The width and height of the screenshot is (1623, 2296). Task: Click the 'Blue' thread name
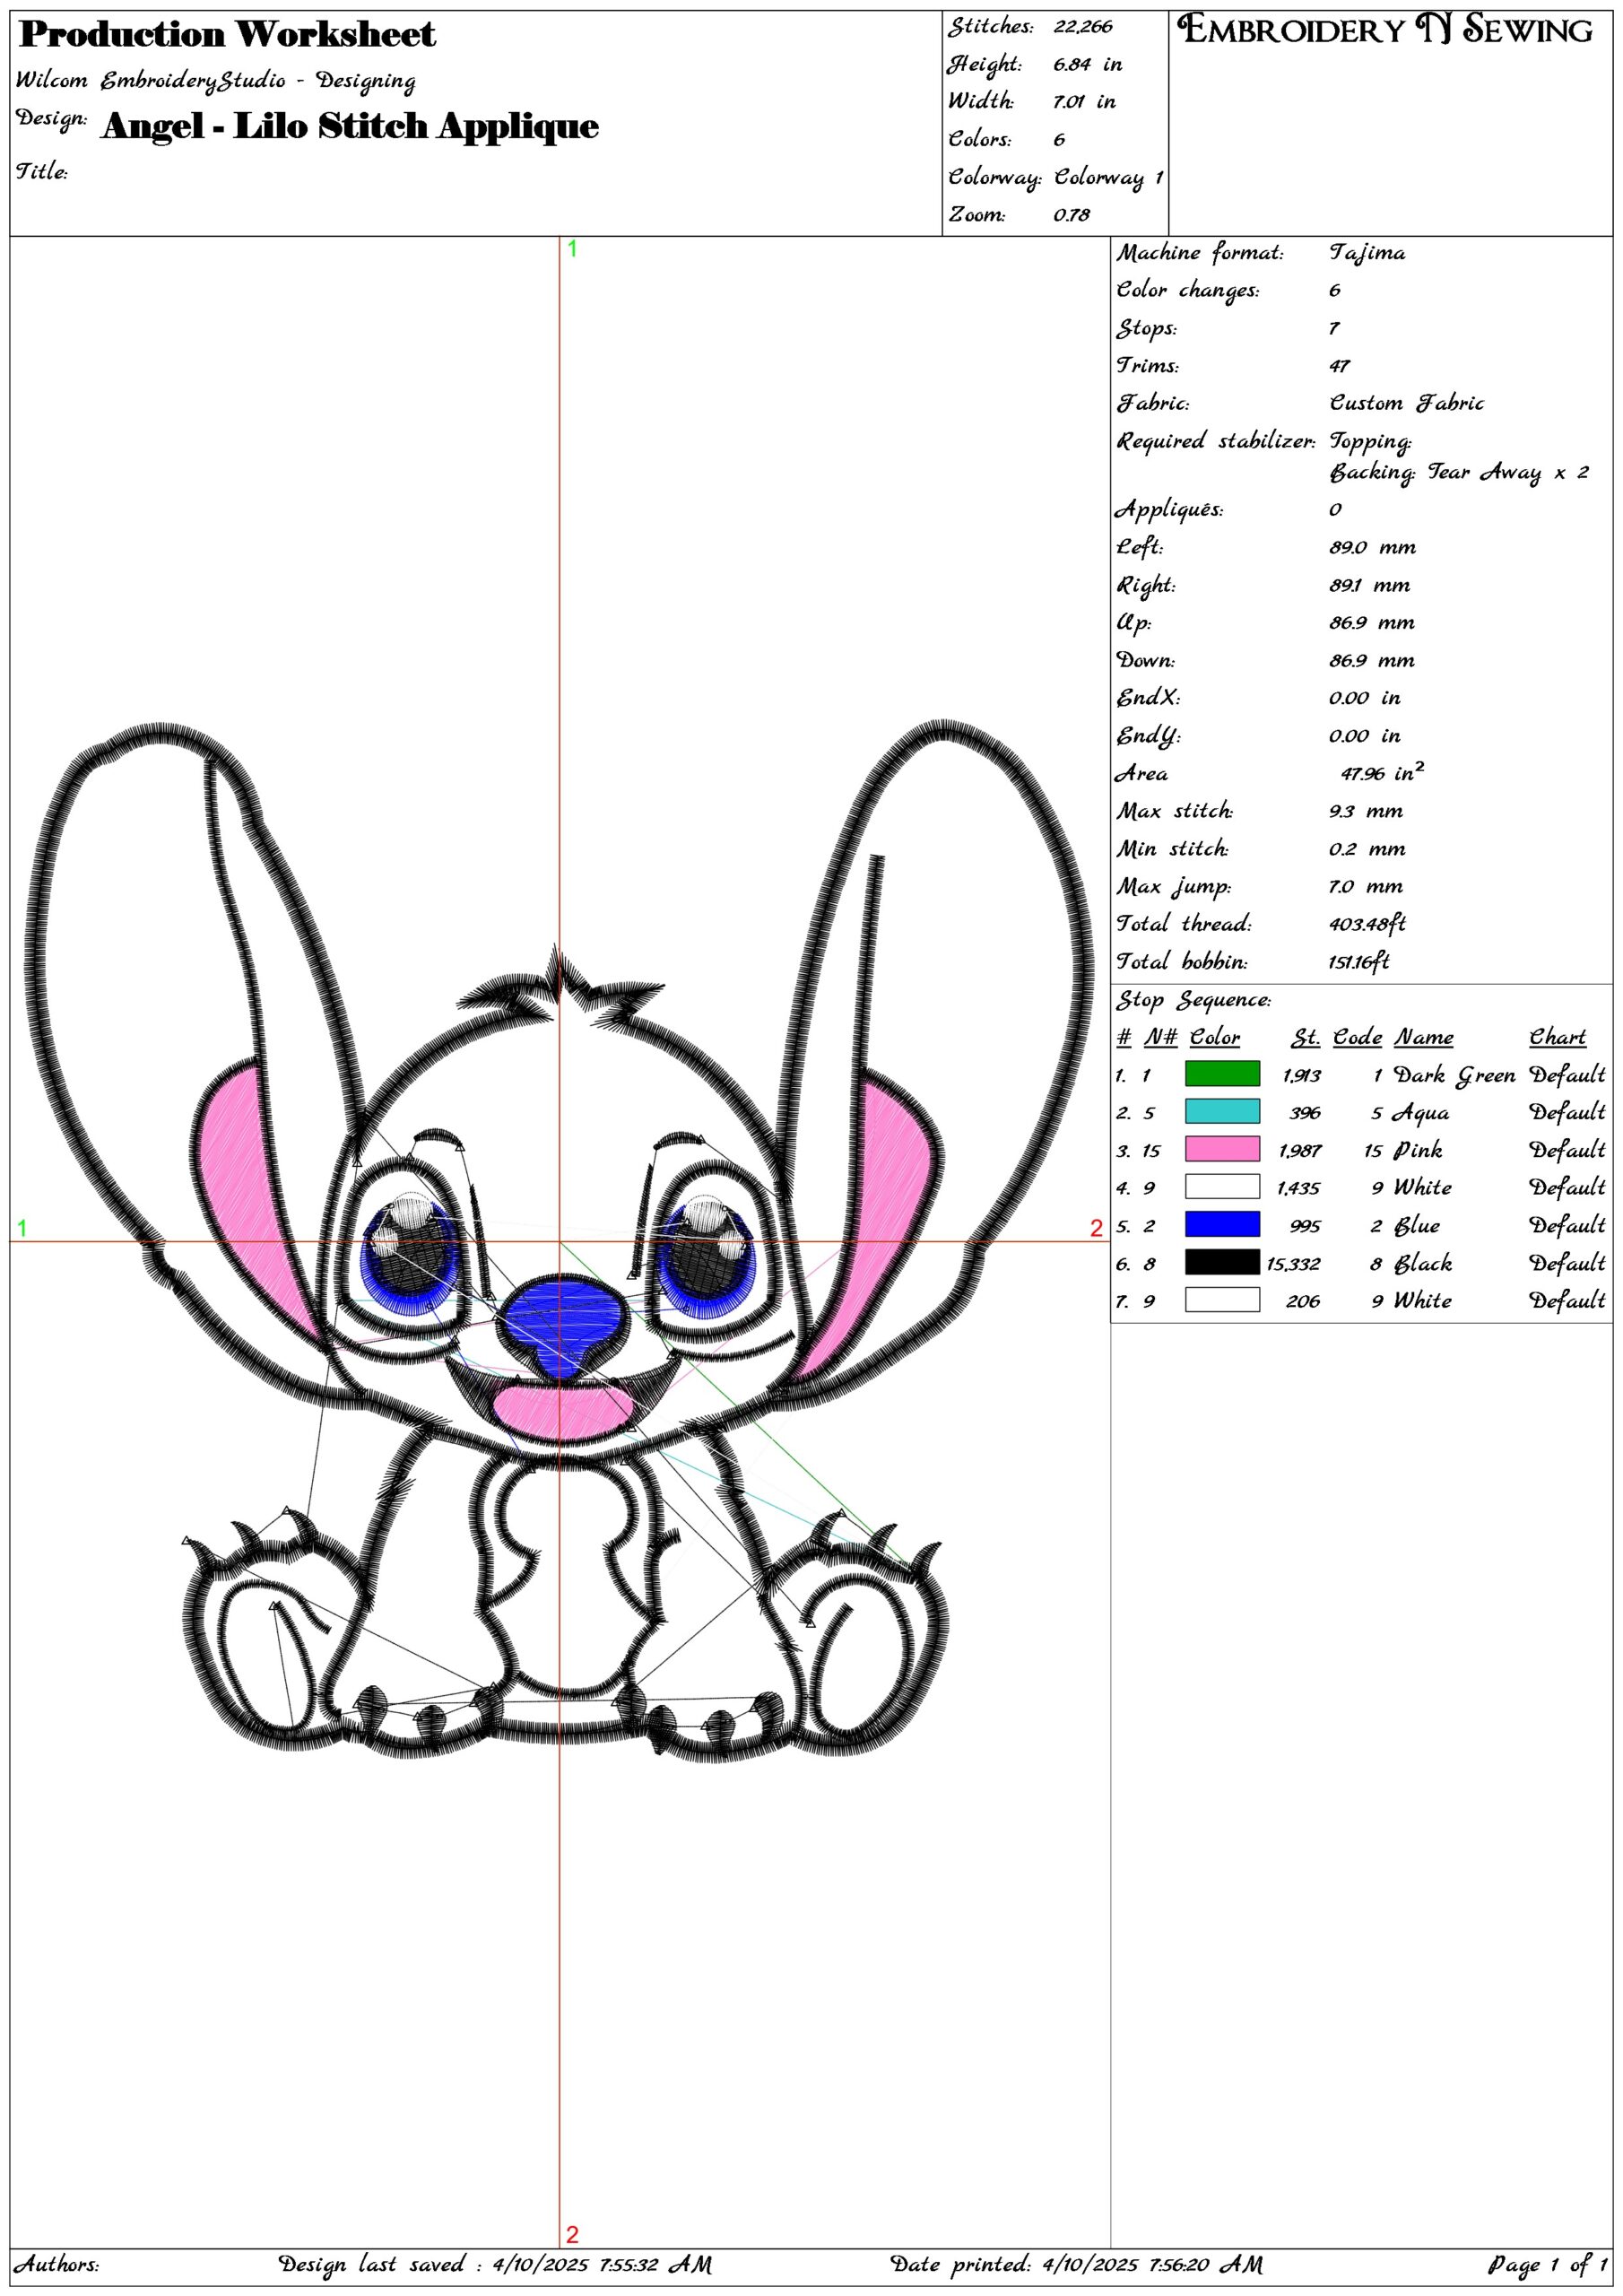tap(1417, 1226)
